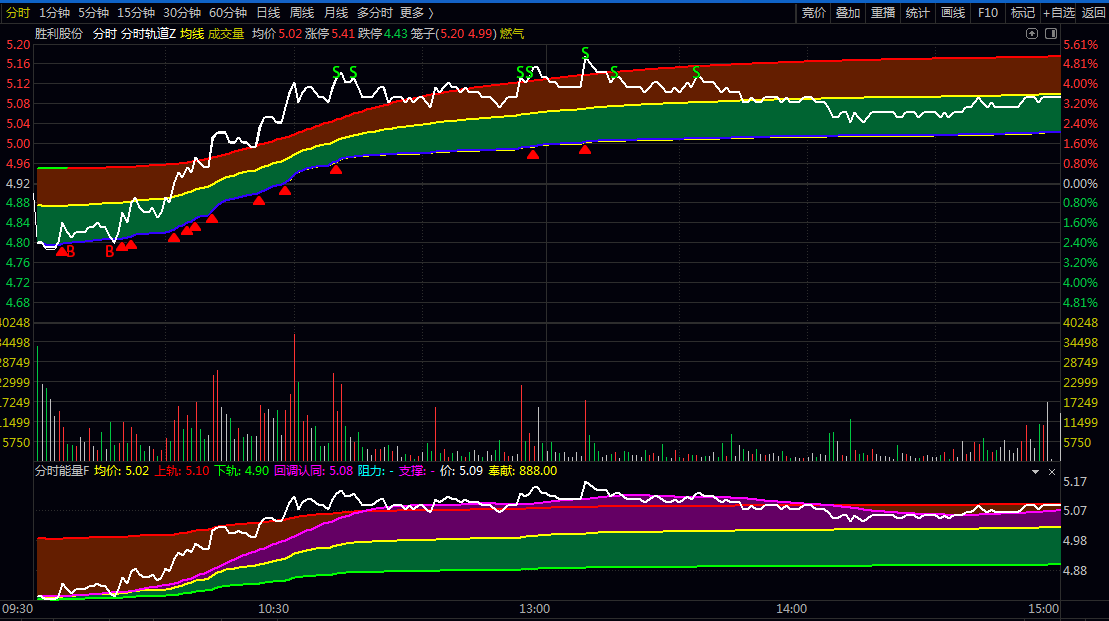This screenshot has width=1109, height=621.
Task: Open the 分时能量F indicator dropdown triangle
Action: (x=1035, y=472)
